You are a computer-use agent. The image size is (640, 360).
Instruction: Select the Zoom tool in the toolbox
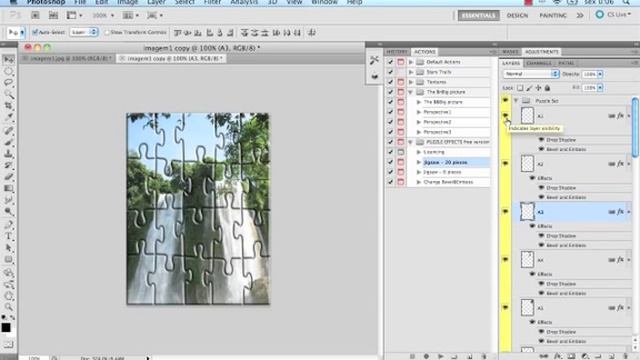[8, 307]
